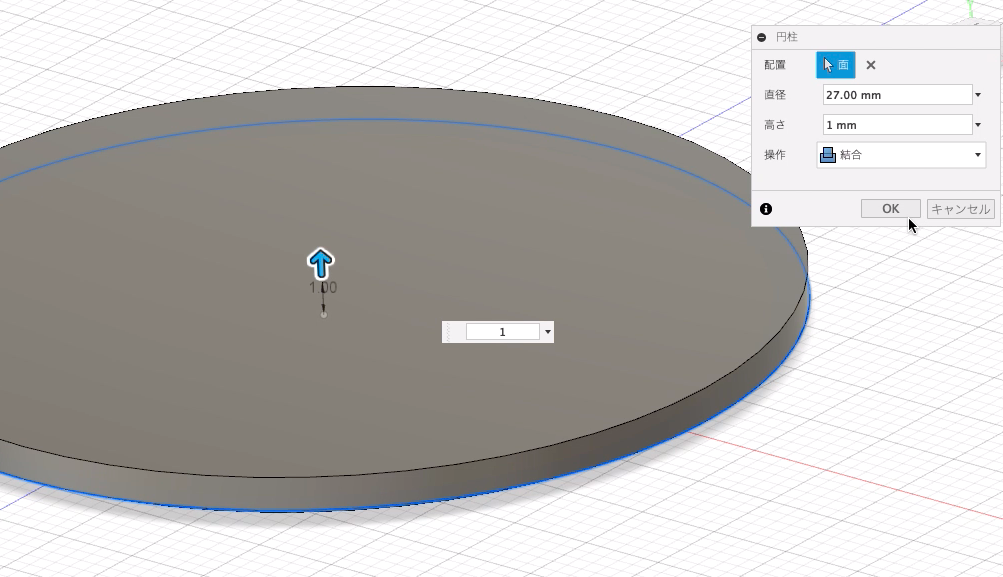Open the floating value field dropdown arrow
This screenshot has height=577, width=1003.
548,332
